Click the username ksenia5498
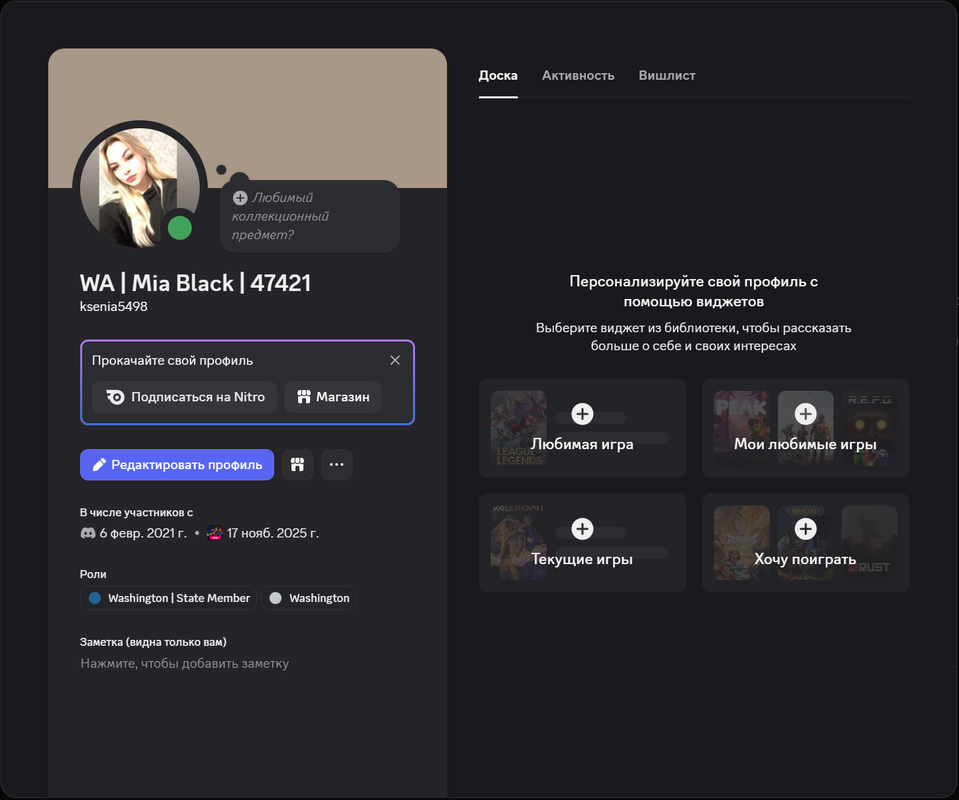This screenshot has width=959, height=800. (x=114, y=306)
